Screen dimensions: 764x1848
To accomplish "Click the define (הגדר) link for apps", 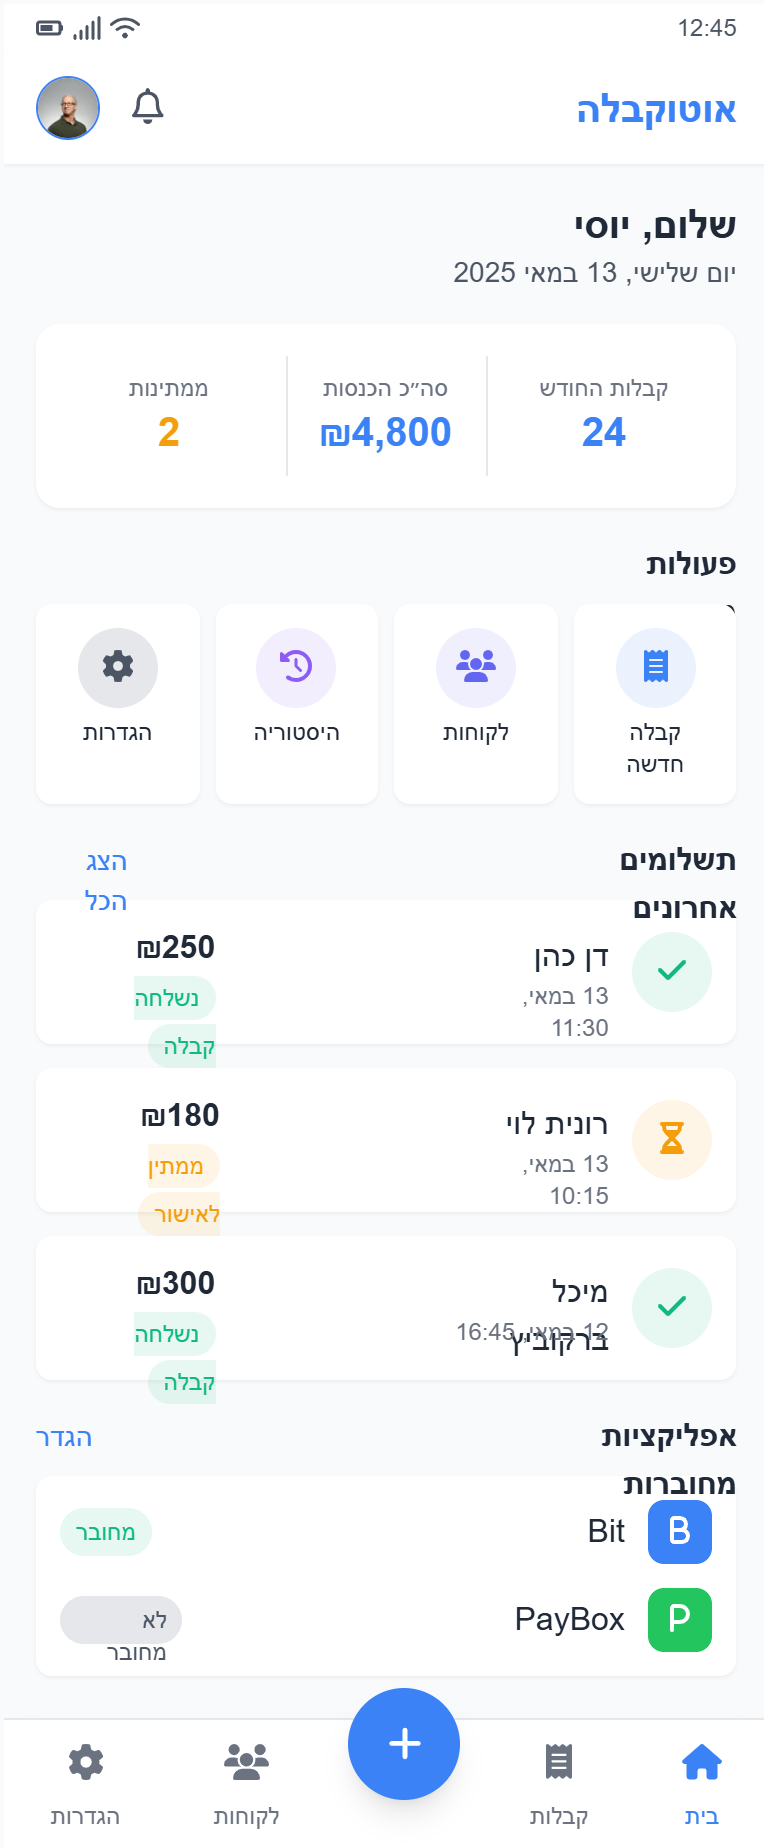I will coord(64,1437).
